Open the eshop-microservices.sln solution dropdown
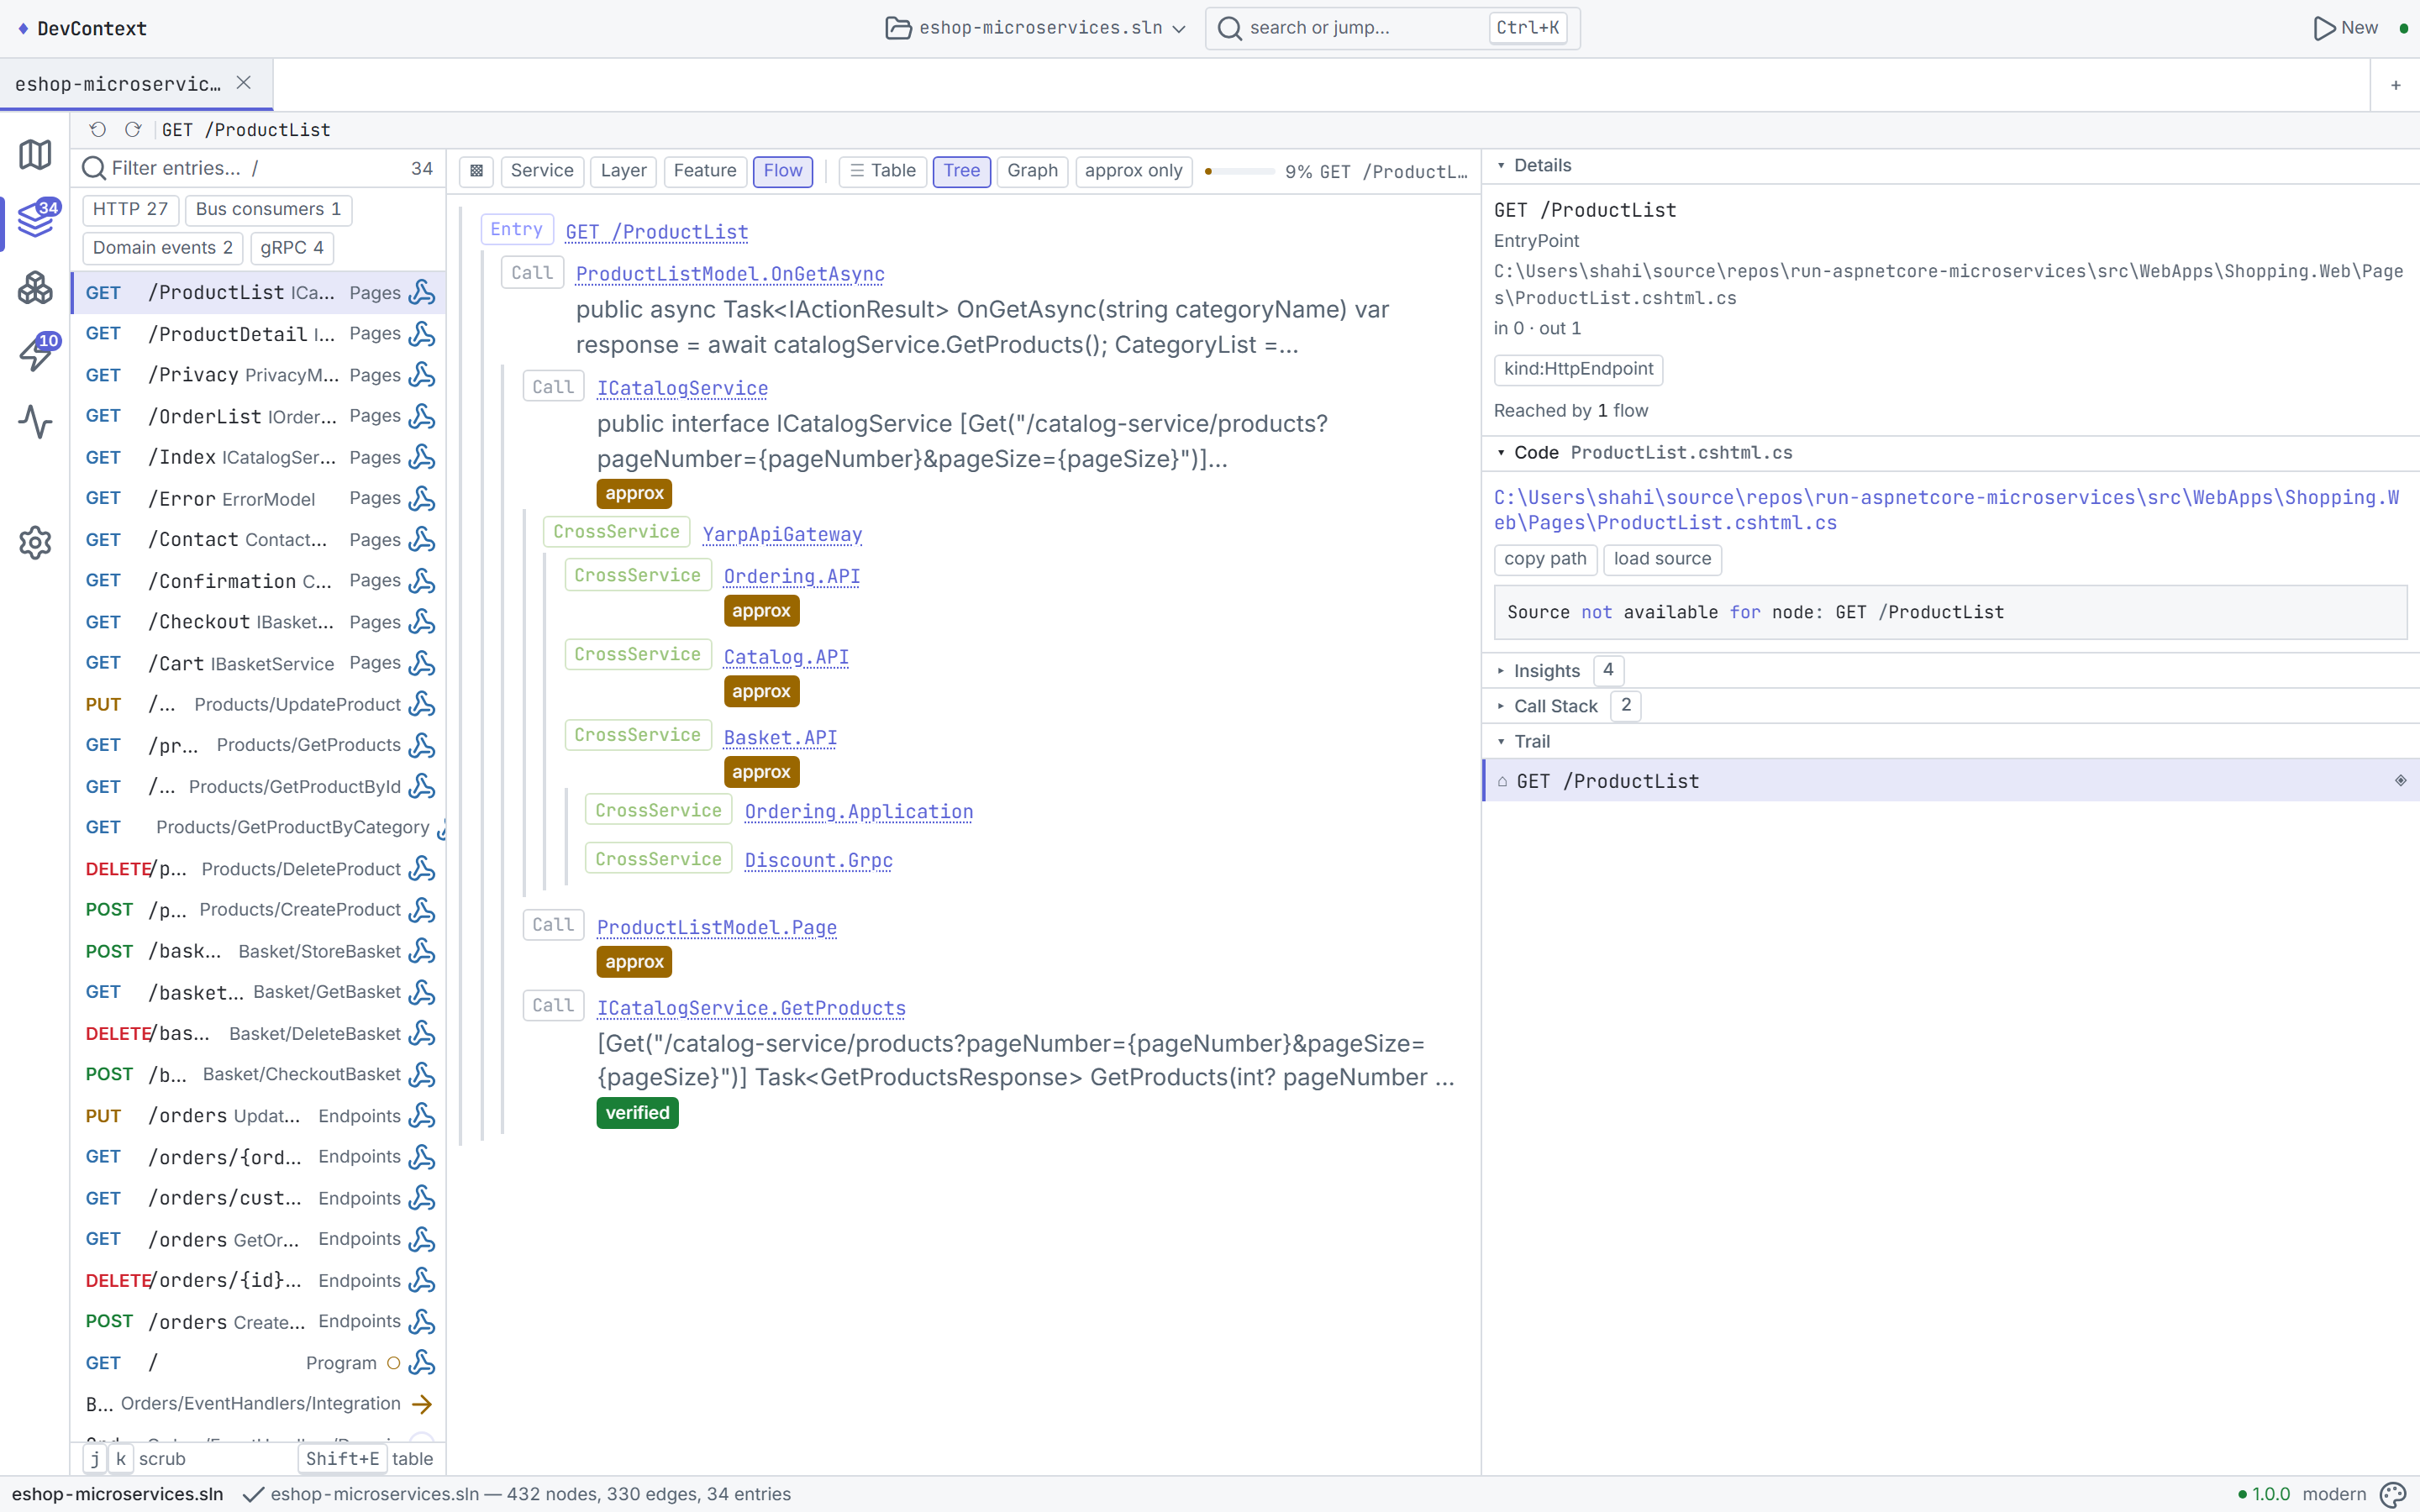 click(1037, 28)
